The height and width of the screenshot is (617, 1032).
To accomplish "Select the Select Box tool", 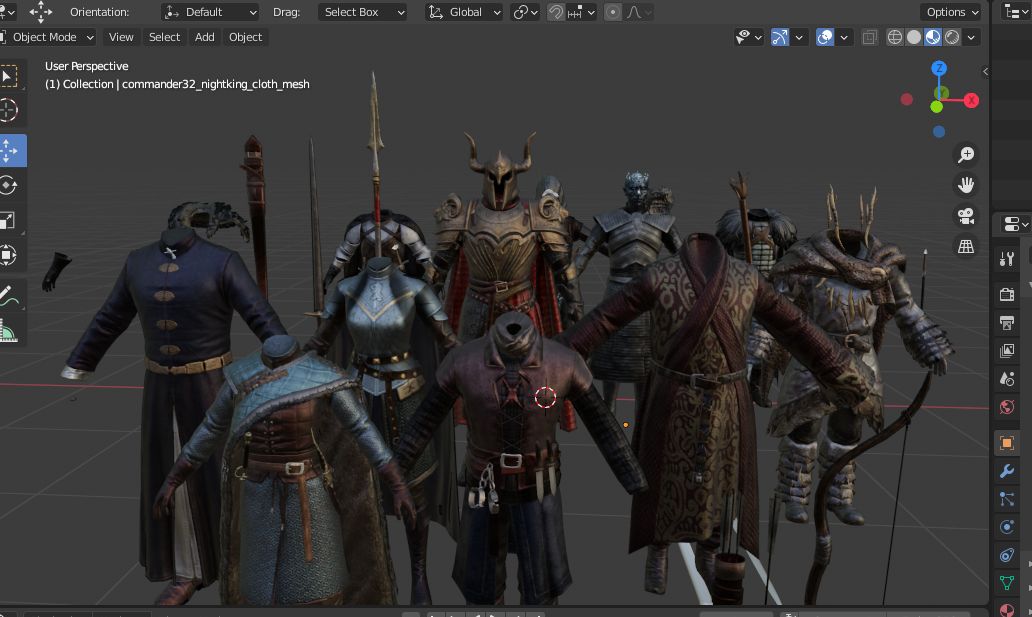I will coord(9,76).
